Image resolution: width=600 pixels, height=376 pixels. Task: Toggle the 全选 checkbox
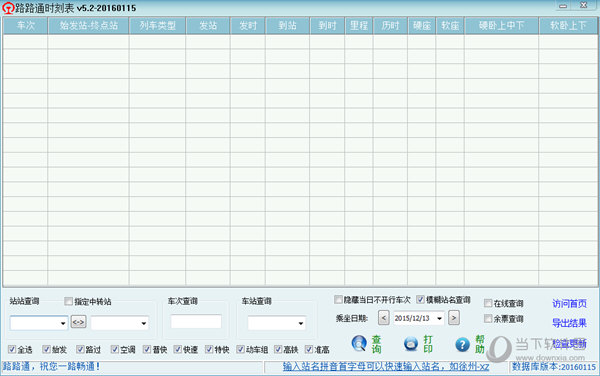click(12, 349)
